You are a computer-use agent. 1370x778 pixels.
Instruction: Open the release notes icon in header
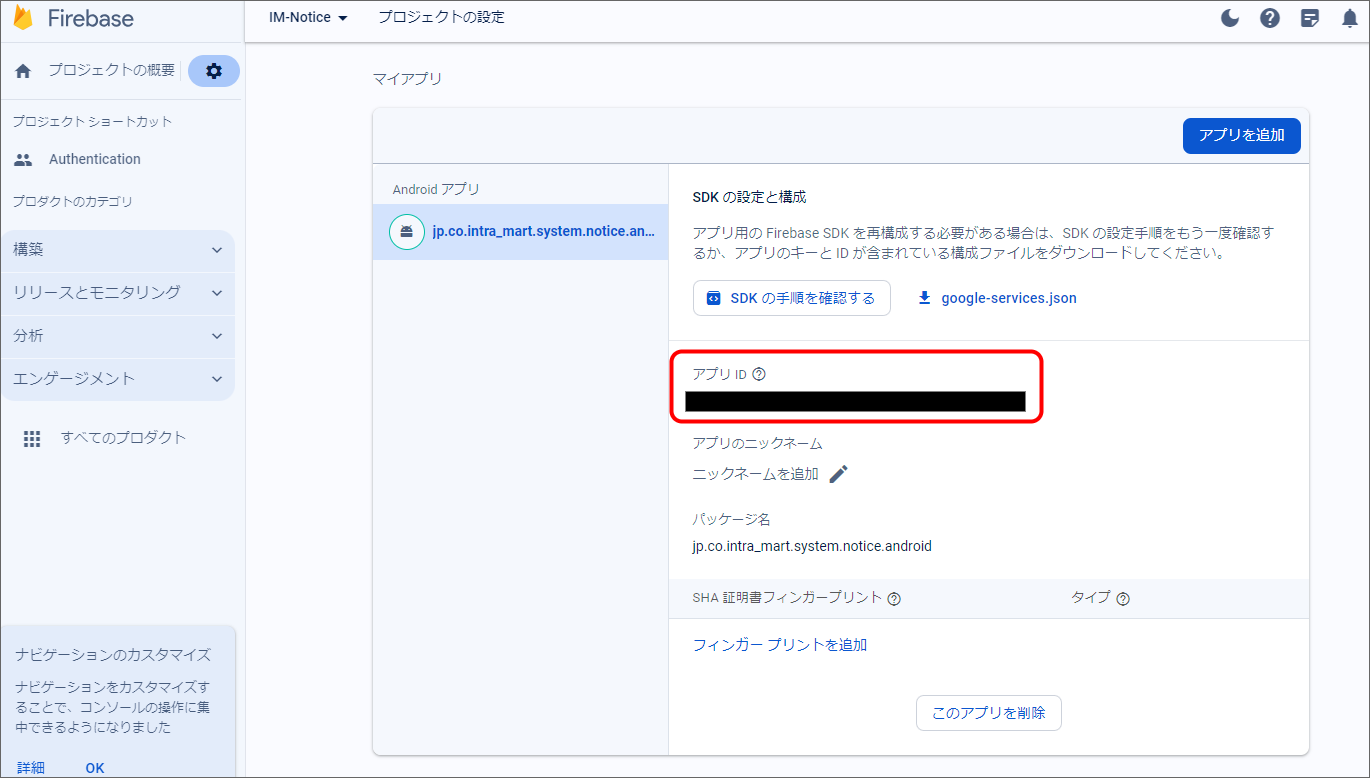tap(1310, 18)
